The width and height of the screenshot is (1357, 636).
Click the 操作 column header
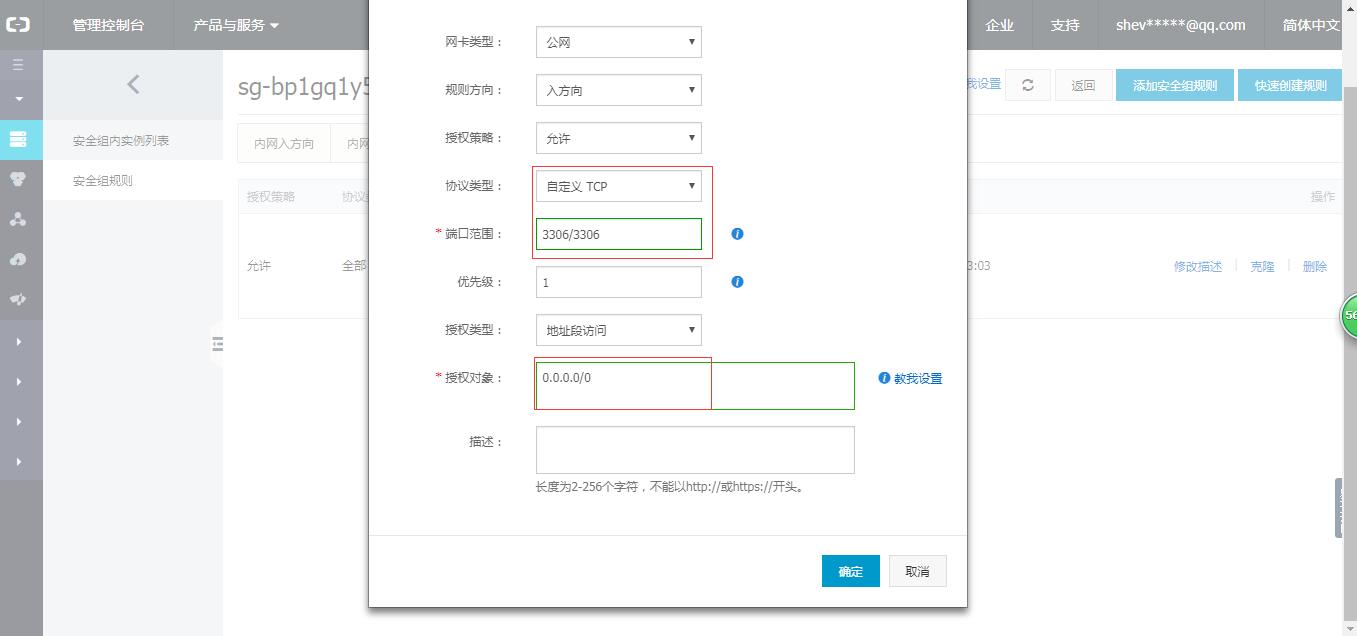(1323, 197)
